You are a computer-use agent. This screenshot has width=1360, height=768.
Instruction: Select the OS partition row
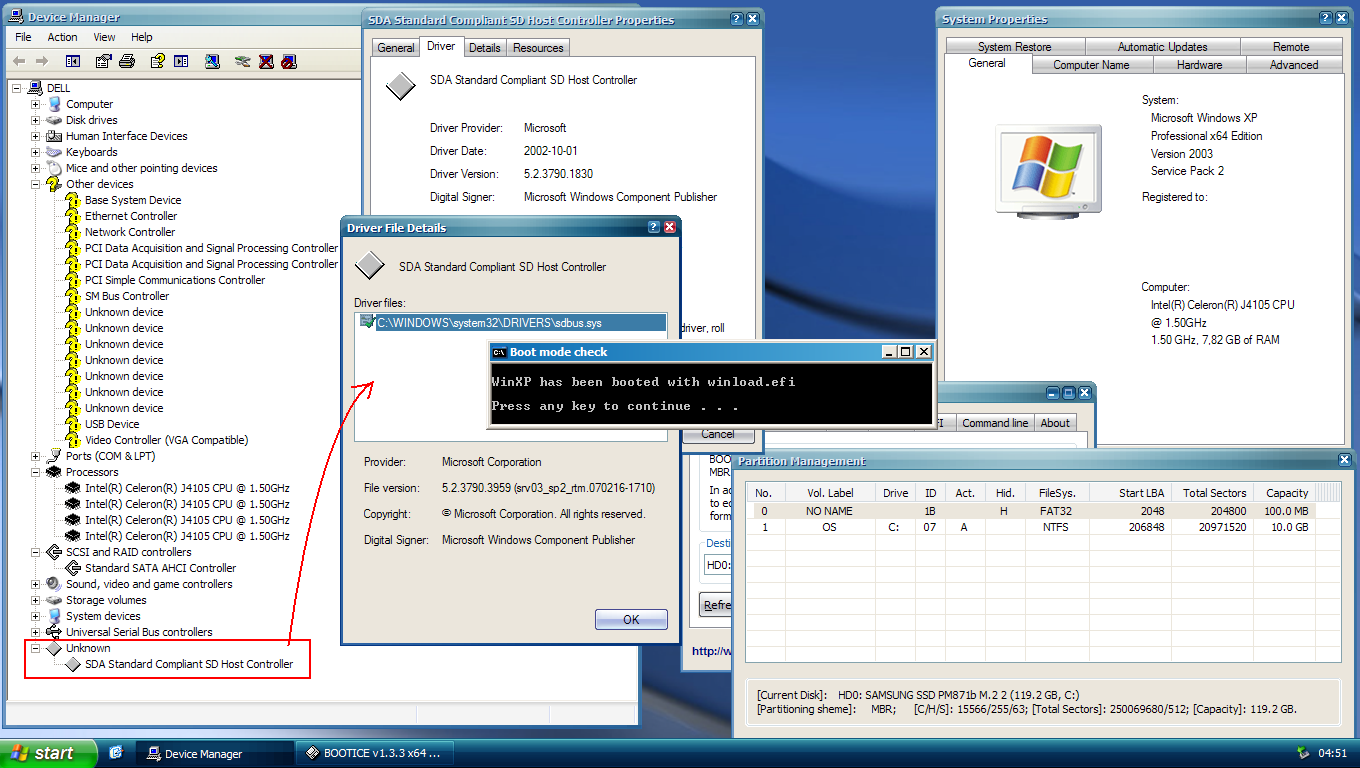[1043, 527]
